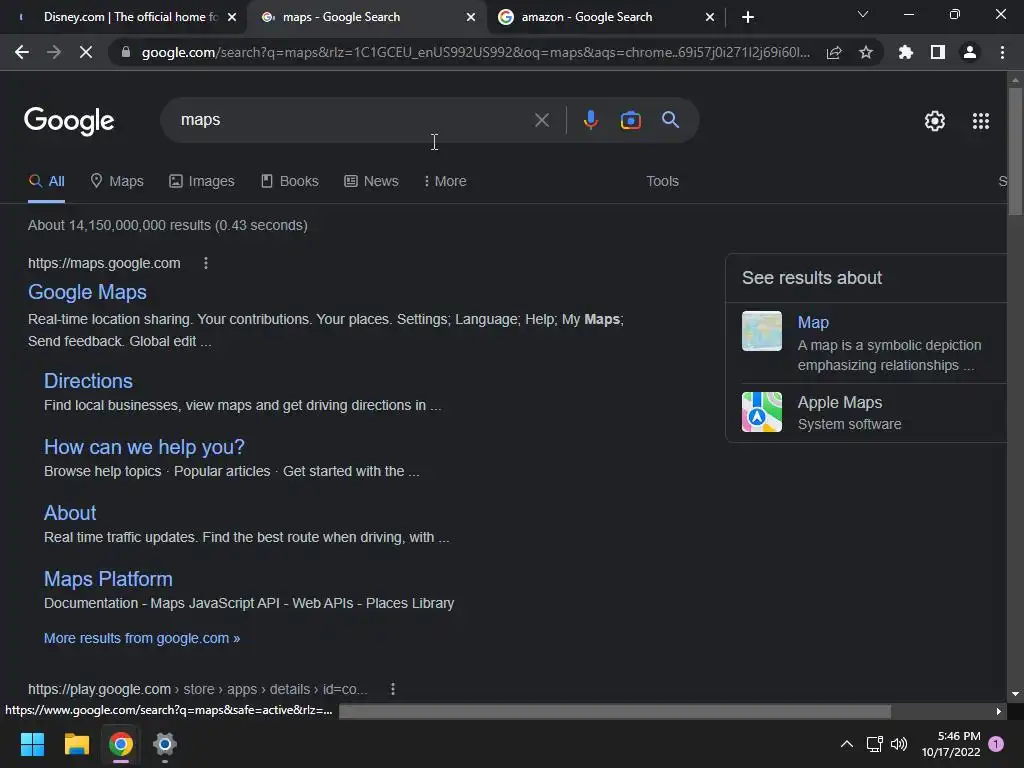Click the browser forward arrow
Screen dimensions: 1024x768
[x=54, y=52]
